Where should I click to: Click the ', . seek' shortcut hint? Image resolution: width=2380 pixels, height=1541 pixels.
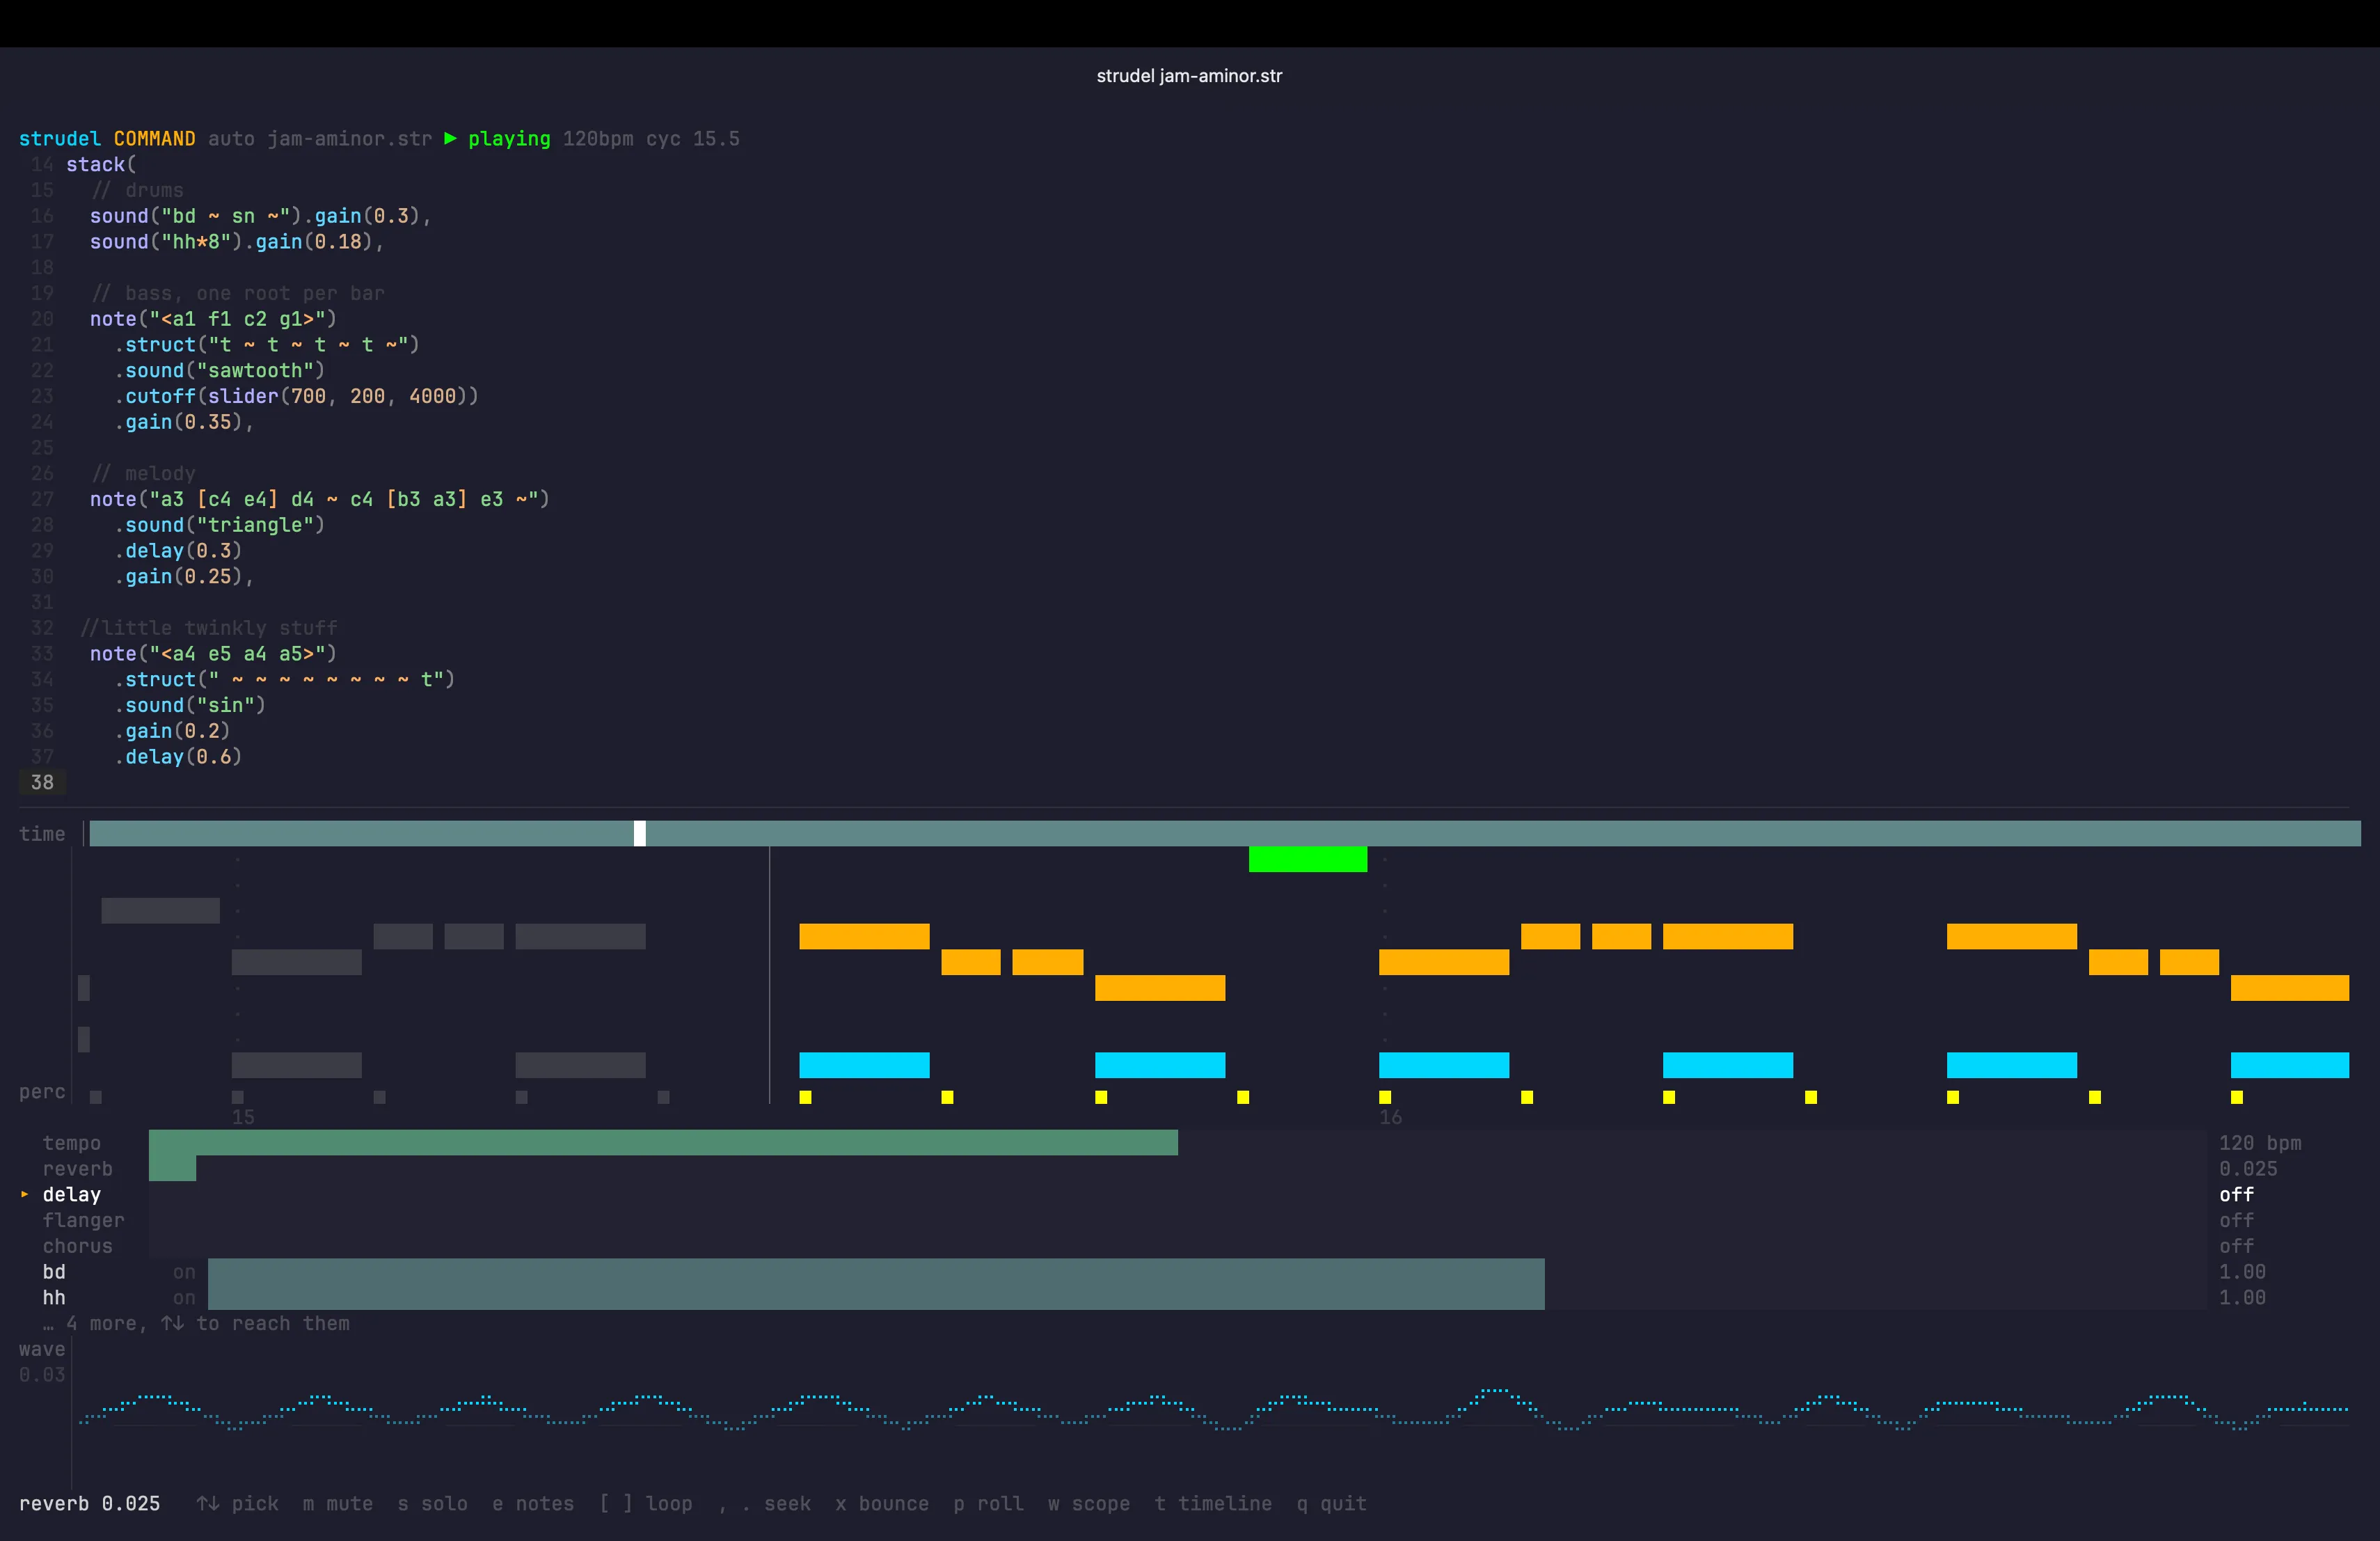(x=764, y=1504)
